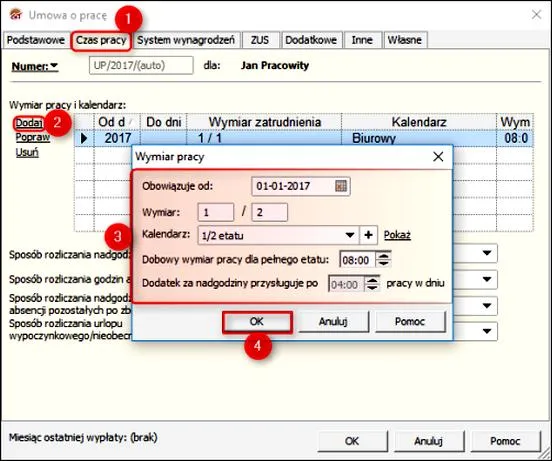Click the Wymiar zatrudnienia column header

(264, 122)
